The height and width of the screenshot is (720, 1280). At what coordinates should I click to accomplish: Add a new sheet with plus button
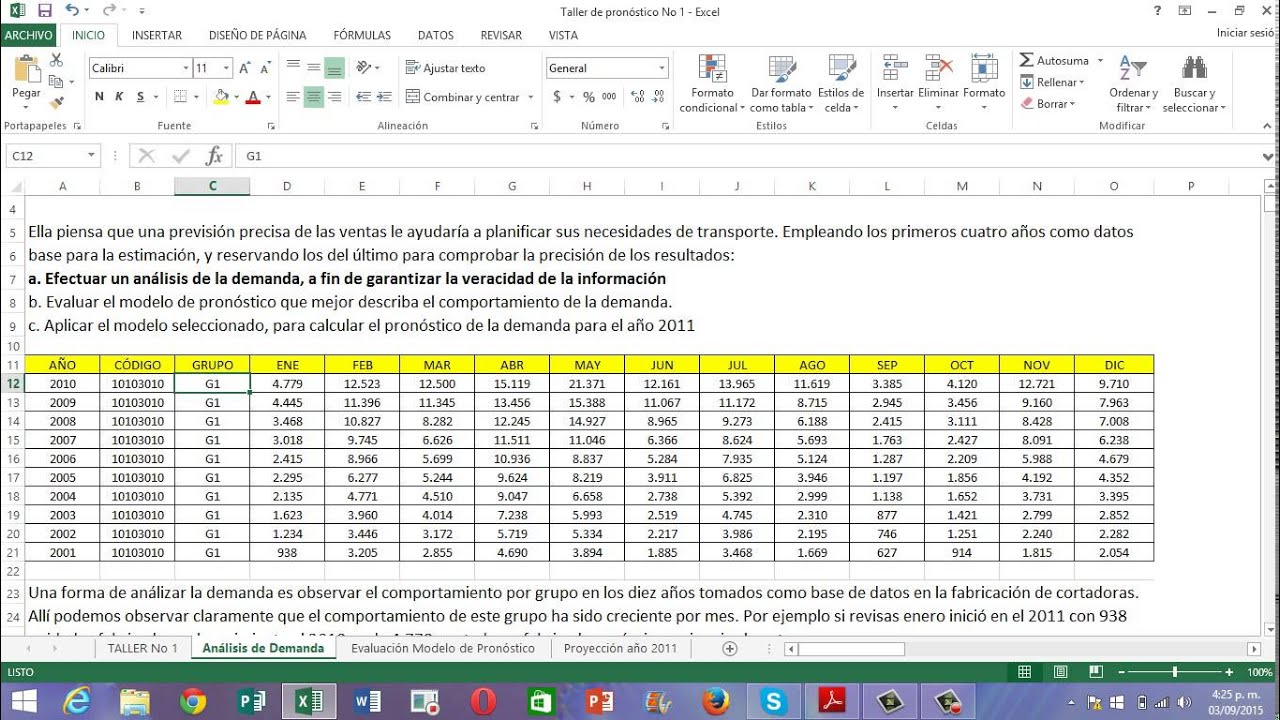click(x=729, y=648)
